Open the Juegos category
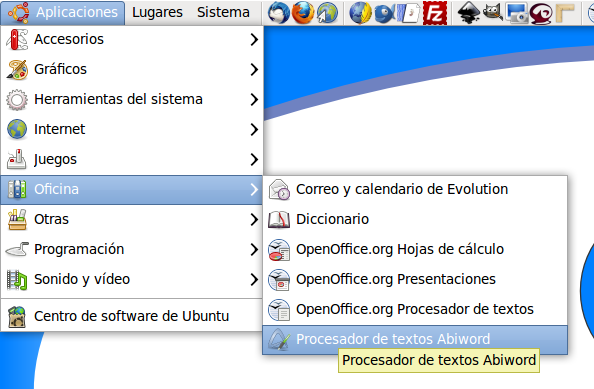594x389 pixels. pyautogui.click(x=131, y=159)
